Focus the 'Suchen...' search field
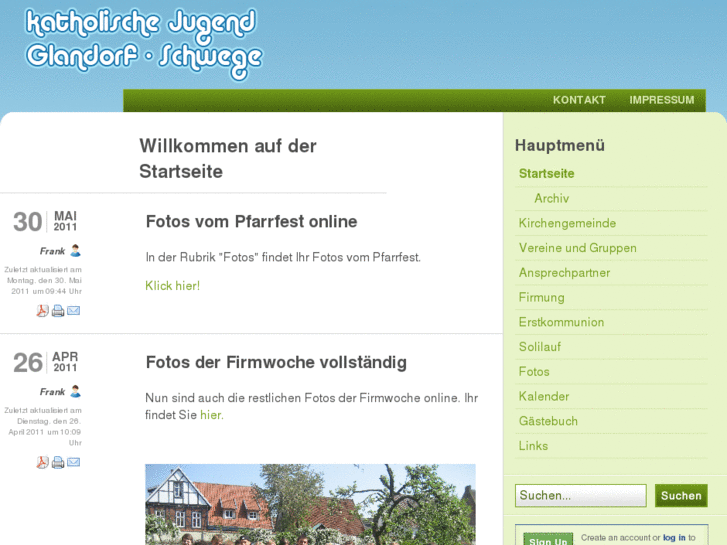 coord(580,495)
